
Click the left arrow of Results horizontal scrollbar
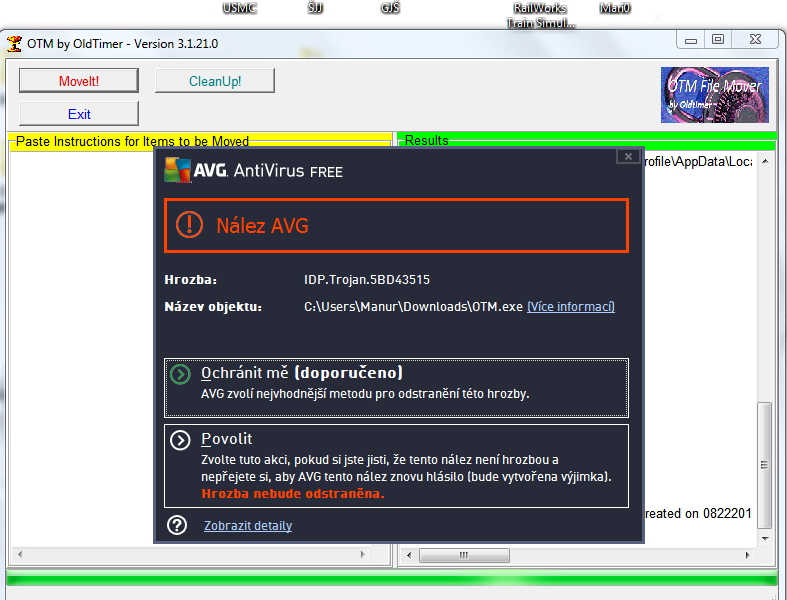[x=408, y=555]
